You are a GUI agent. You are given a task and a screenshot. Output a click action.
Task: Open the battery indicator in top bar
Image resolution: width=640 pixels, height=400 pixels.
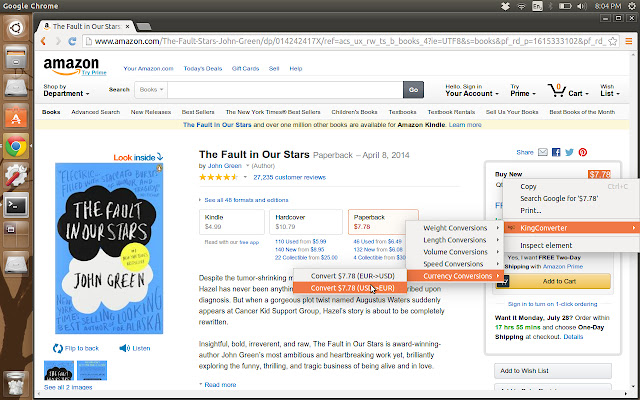click(x=565, y=6)
